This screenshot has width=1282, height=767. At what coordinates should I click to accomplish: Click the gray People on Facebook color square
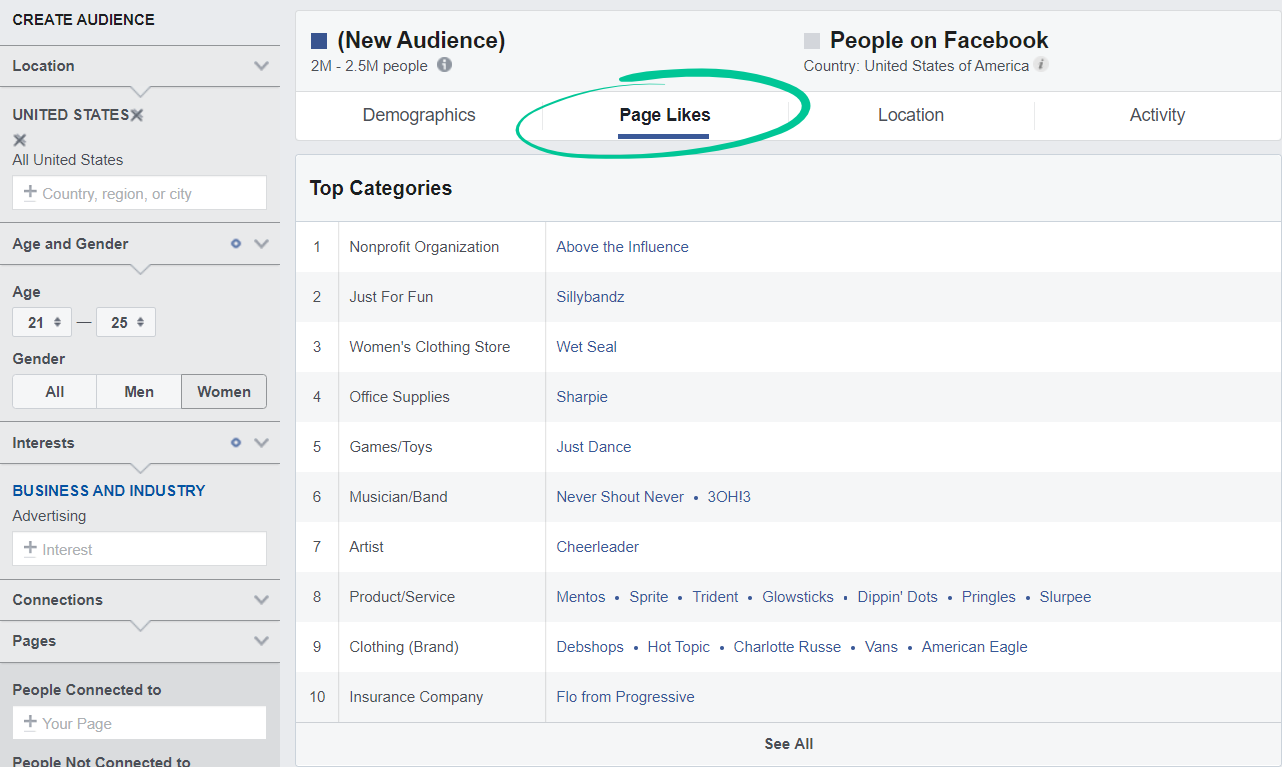pyautogui.click(x=812, y=41)
